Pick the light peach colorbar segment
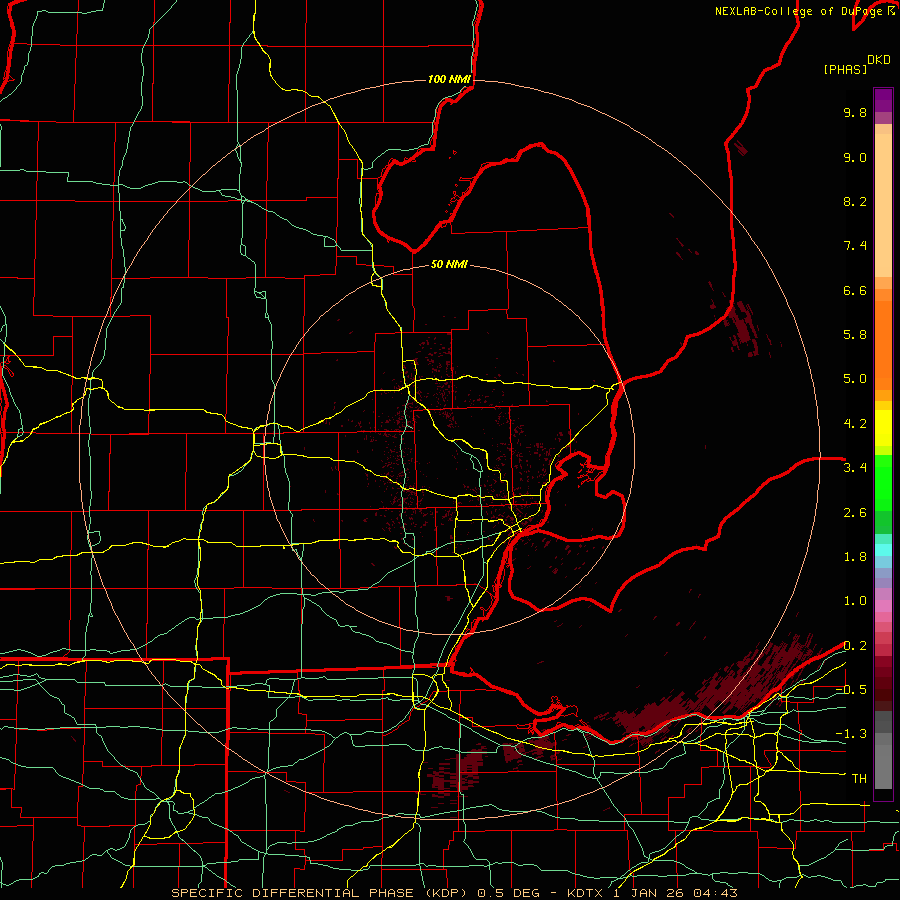This screenshot has width=900, height=900. (x=883, y=205)
